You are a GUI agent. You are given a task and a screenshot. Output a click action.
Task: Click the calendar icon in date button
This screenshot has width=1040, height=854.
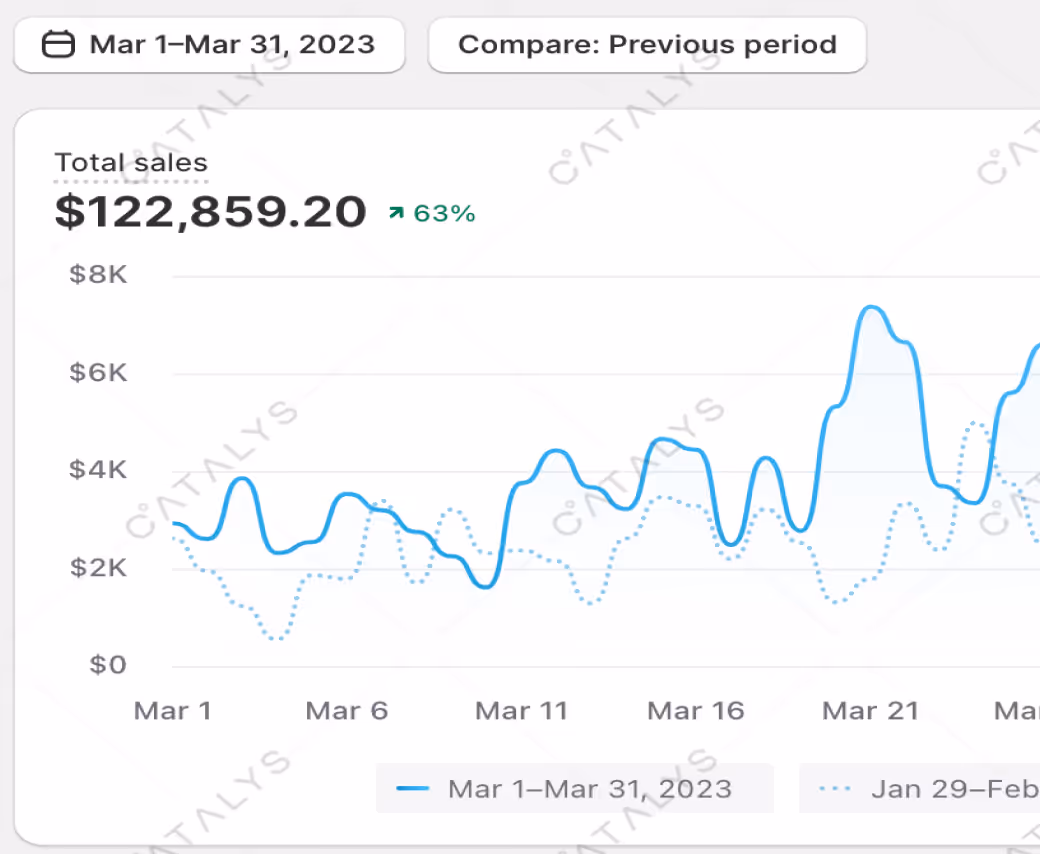[58, 45]
